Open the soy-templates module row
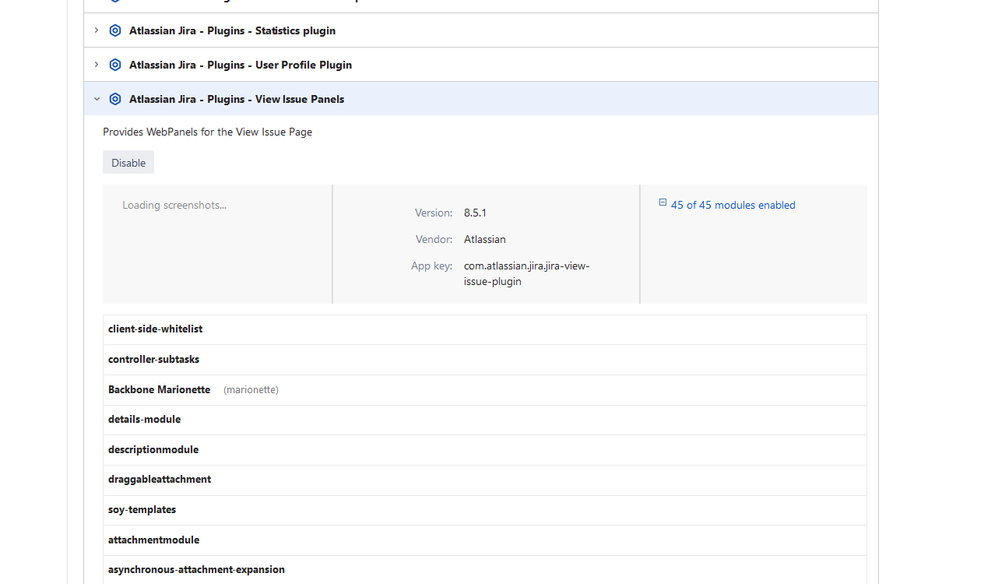Viewport: 998px width, 584px height. 142,509
